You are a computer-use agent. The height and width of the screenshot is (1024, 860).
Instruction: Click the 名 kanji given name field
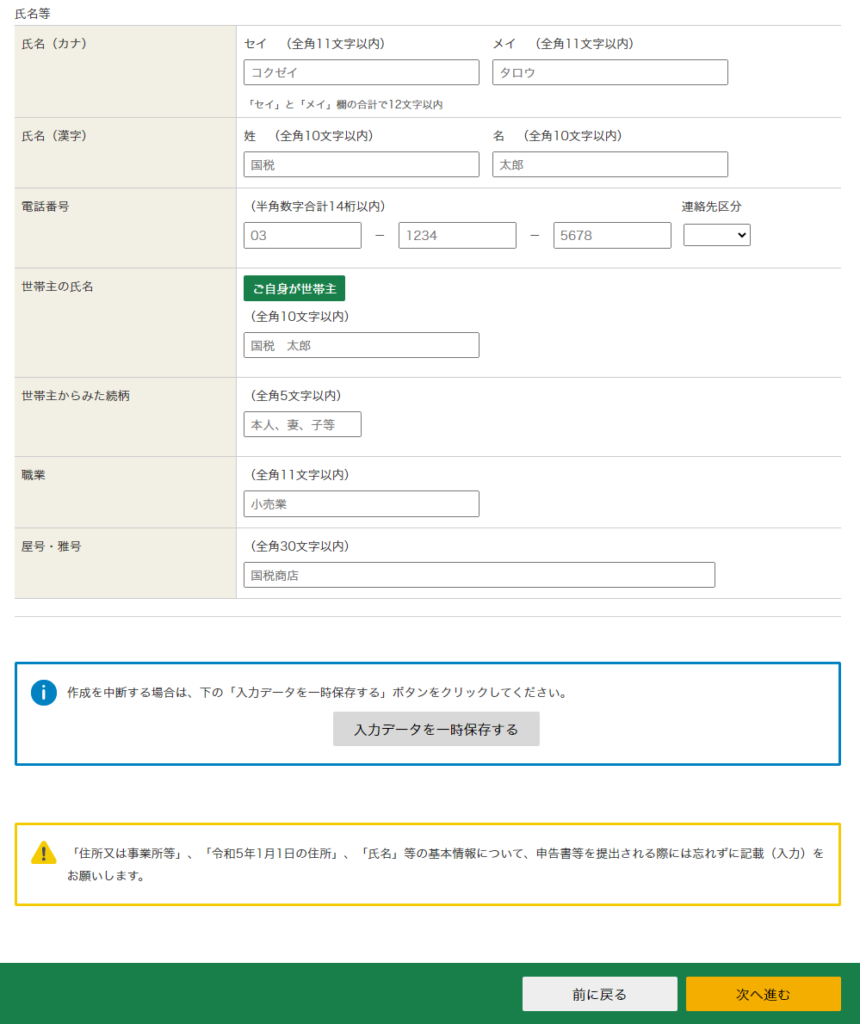609,165
